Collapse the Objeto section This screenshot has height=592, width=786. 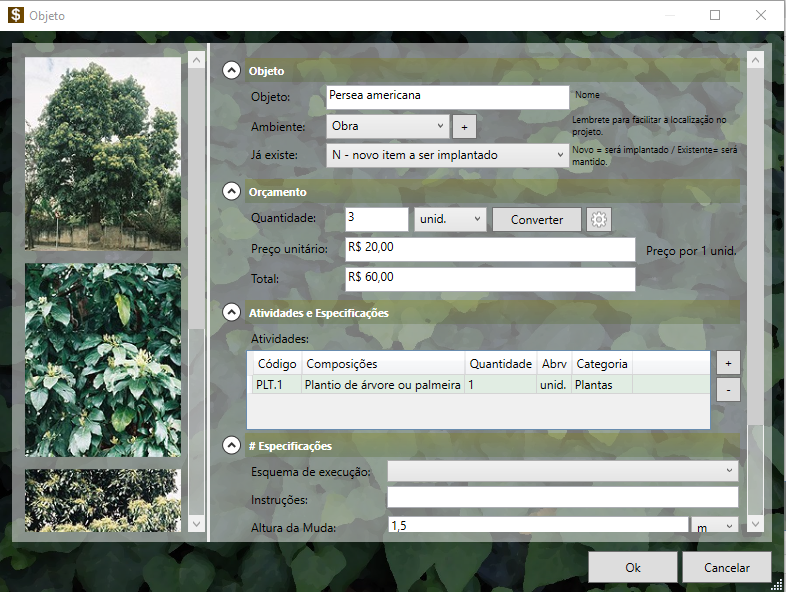point(232,71)
